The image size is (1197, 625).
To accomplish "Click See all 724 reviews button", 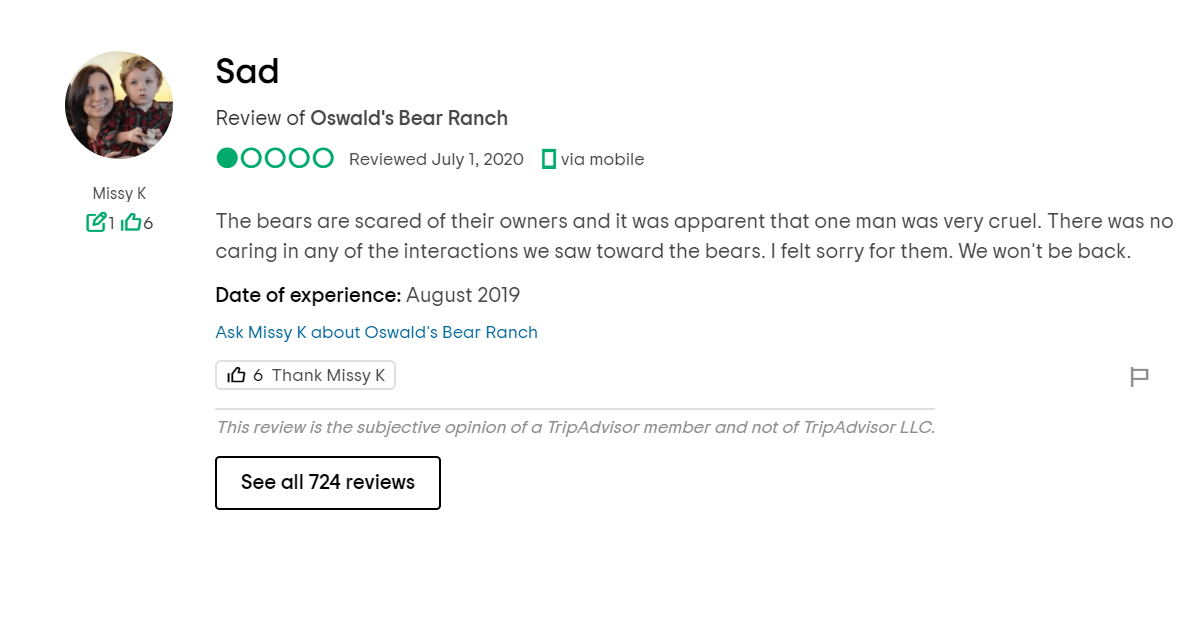I will coord(328,483).
